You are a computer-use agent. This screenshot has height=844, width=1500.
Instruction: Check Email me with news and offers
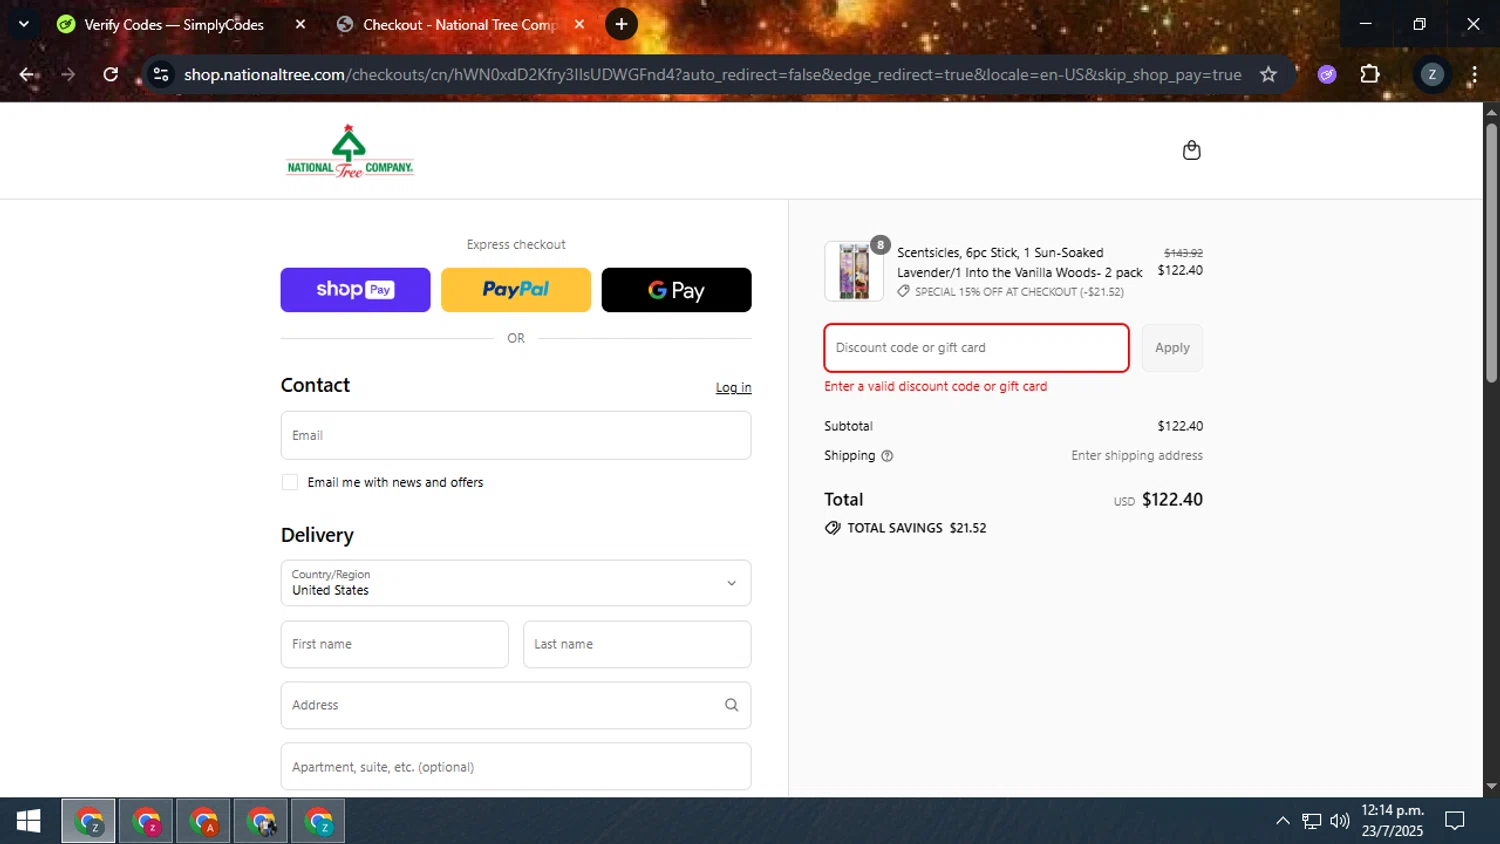click(x=290, y=482)
